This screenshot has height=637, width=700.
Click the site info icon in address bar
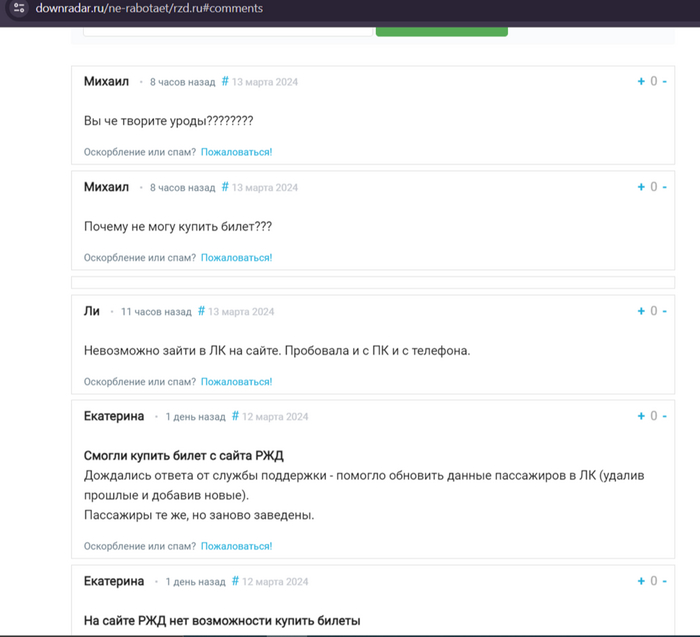coord(18,8)
